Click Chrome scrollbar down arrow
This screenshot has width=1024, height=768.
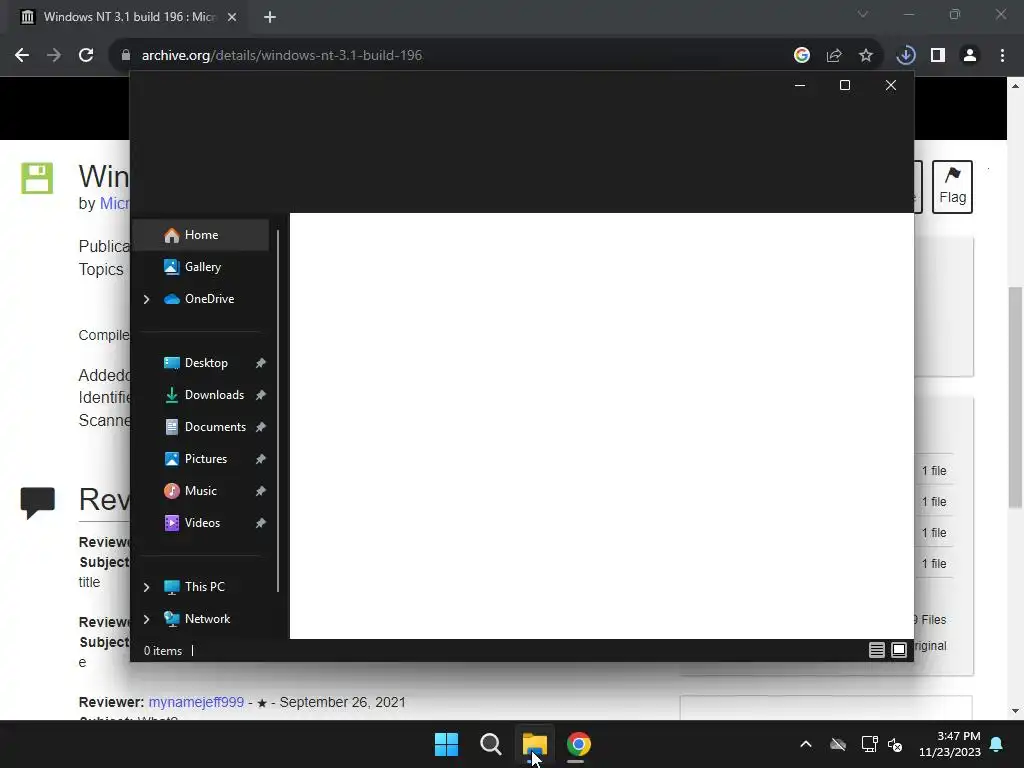point(1016,711)
